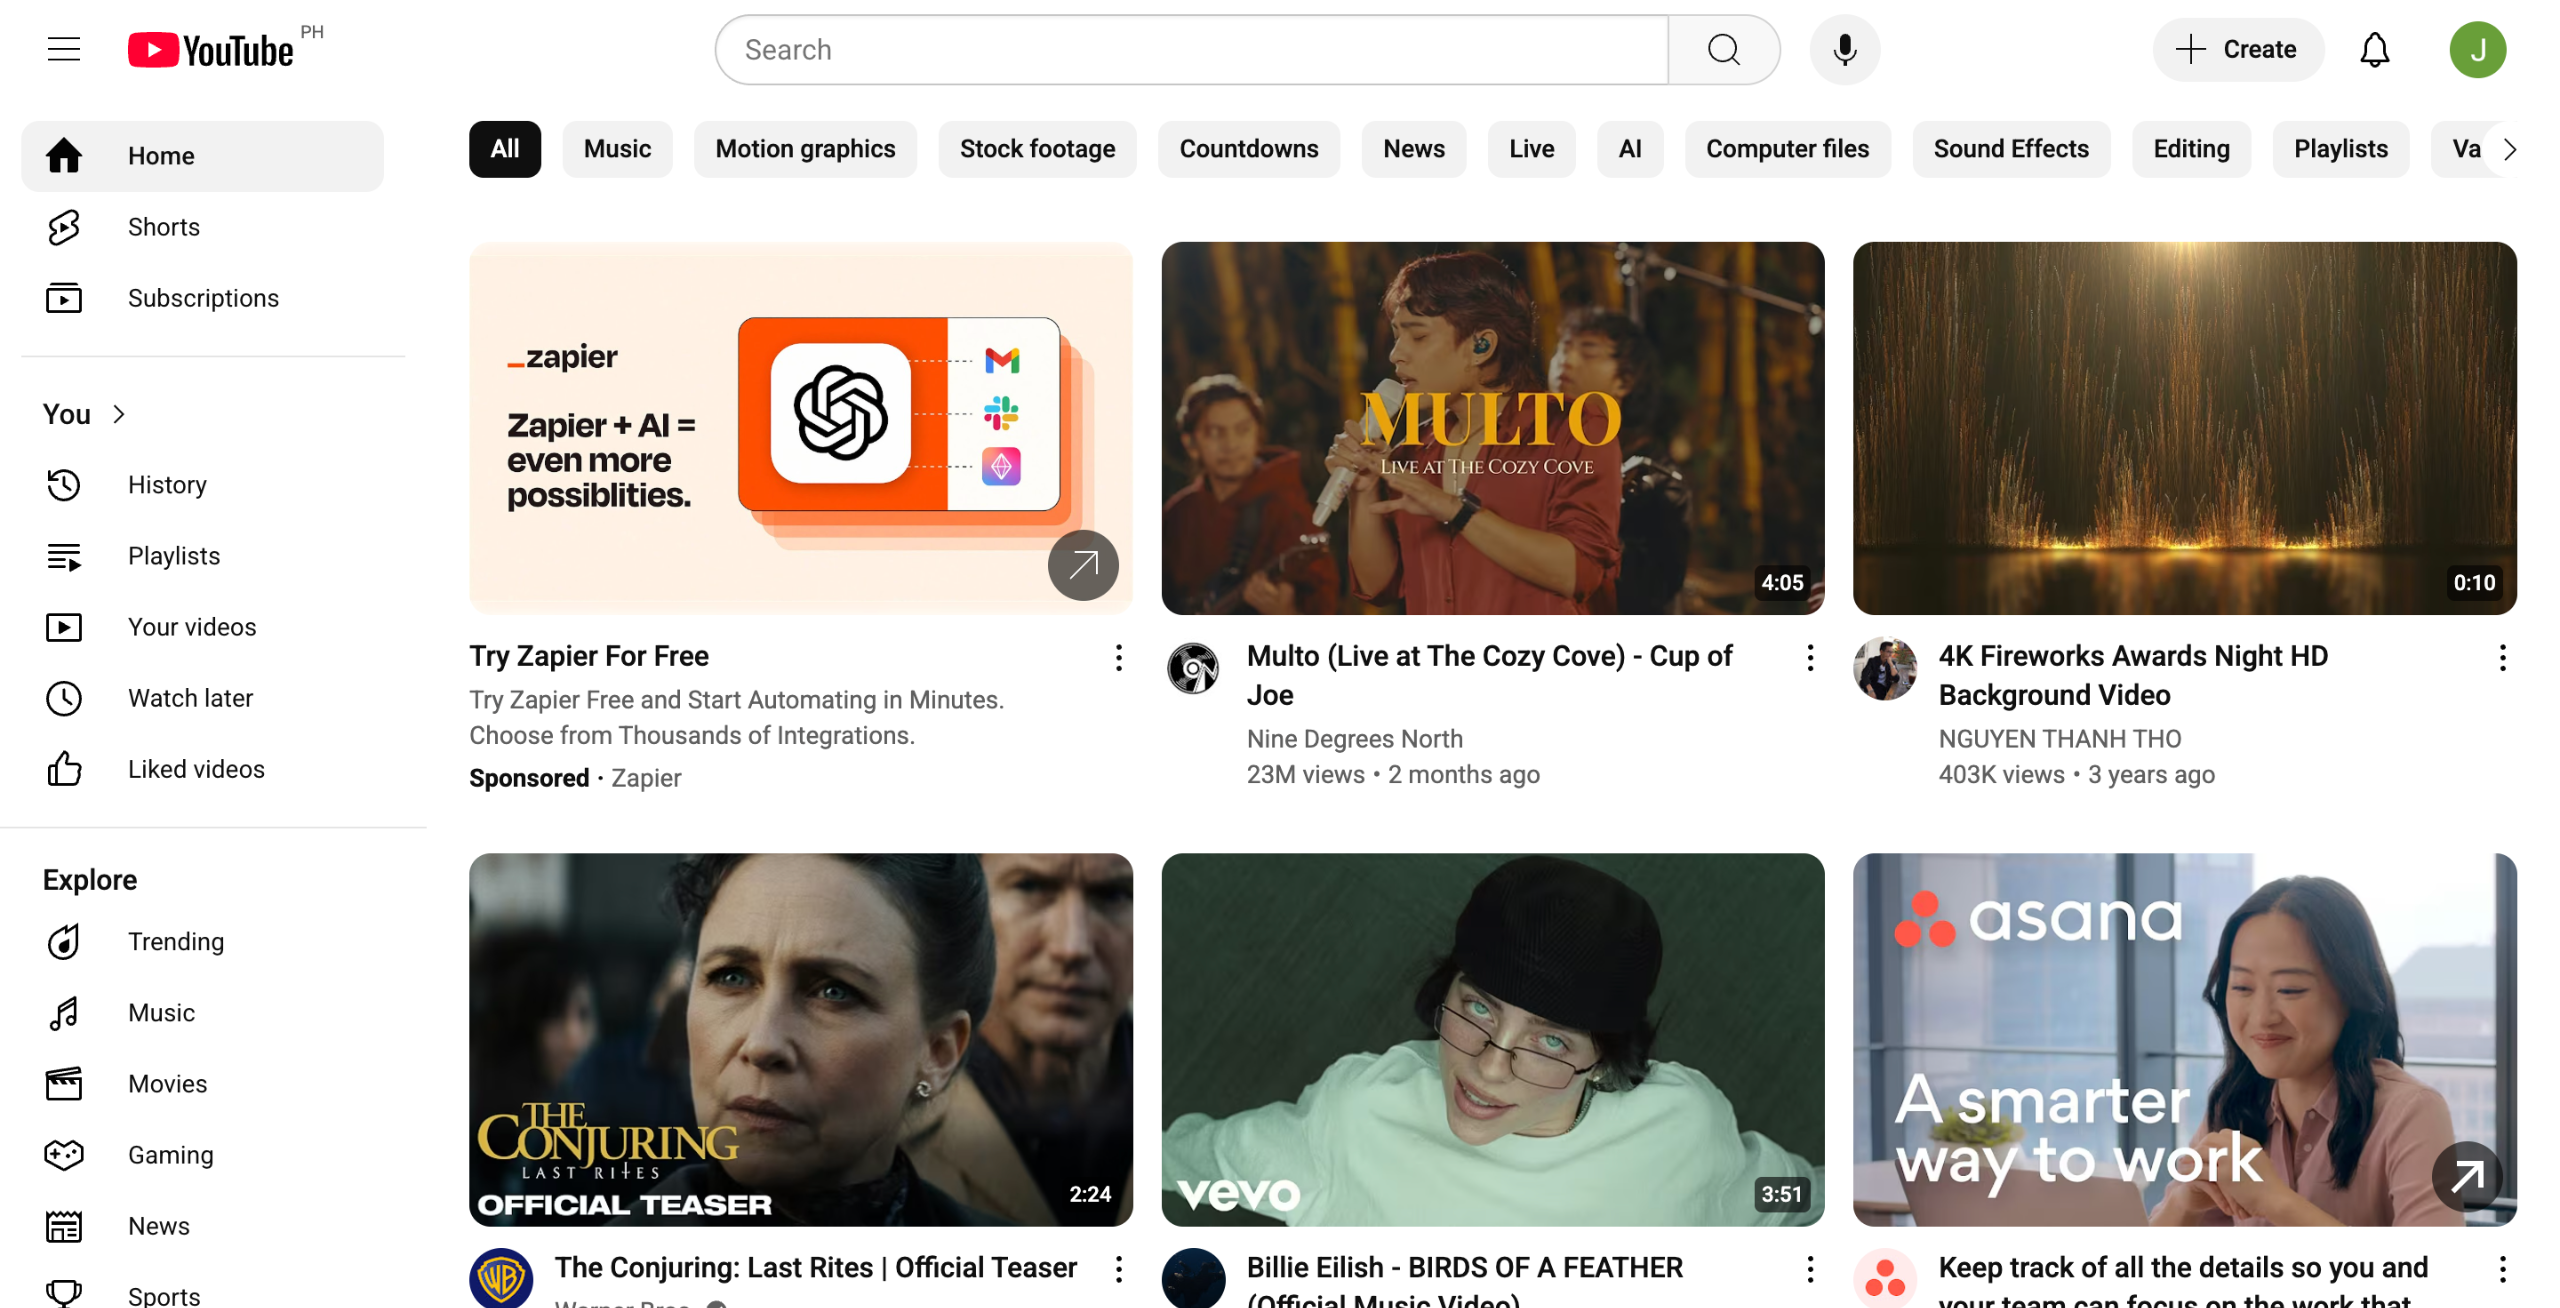Open options menu for Multo video
2560x1308 pixels.
pyautogui.click(x=1810, y=657)
